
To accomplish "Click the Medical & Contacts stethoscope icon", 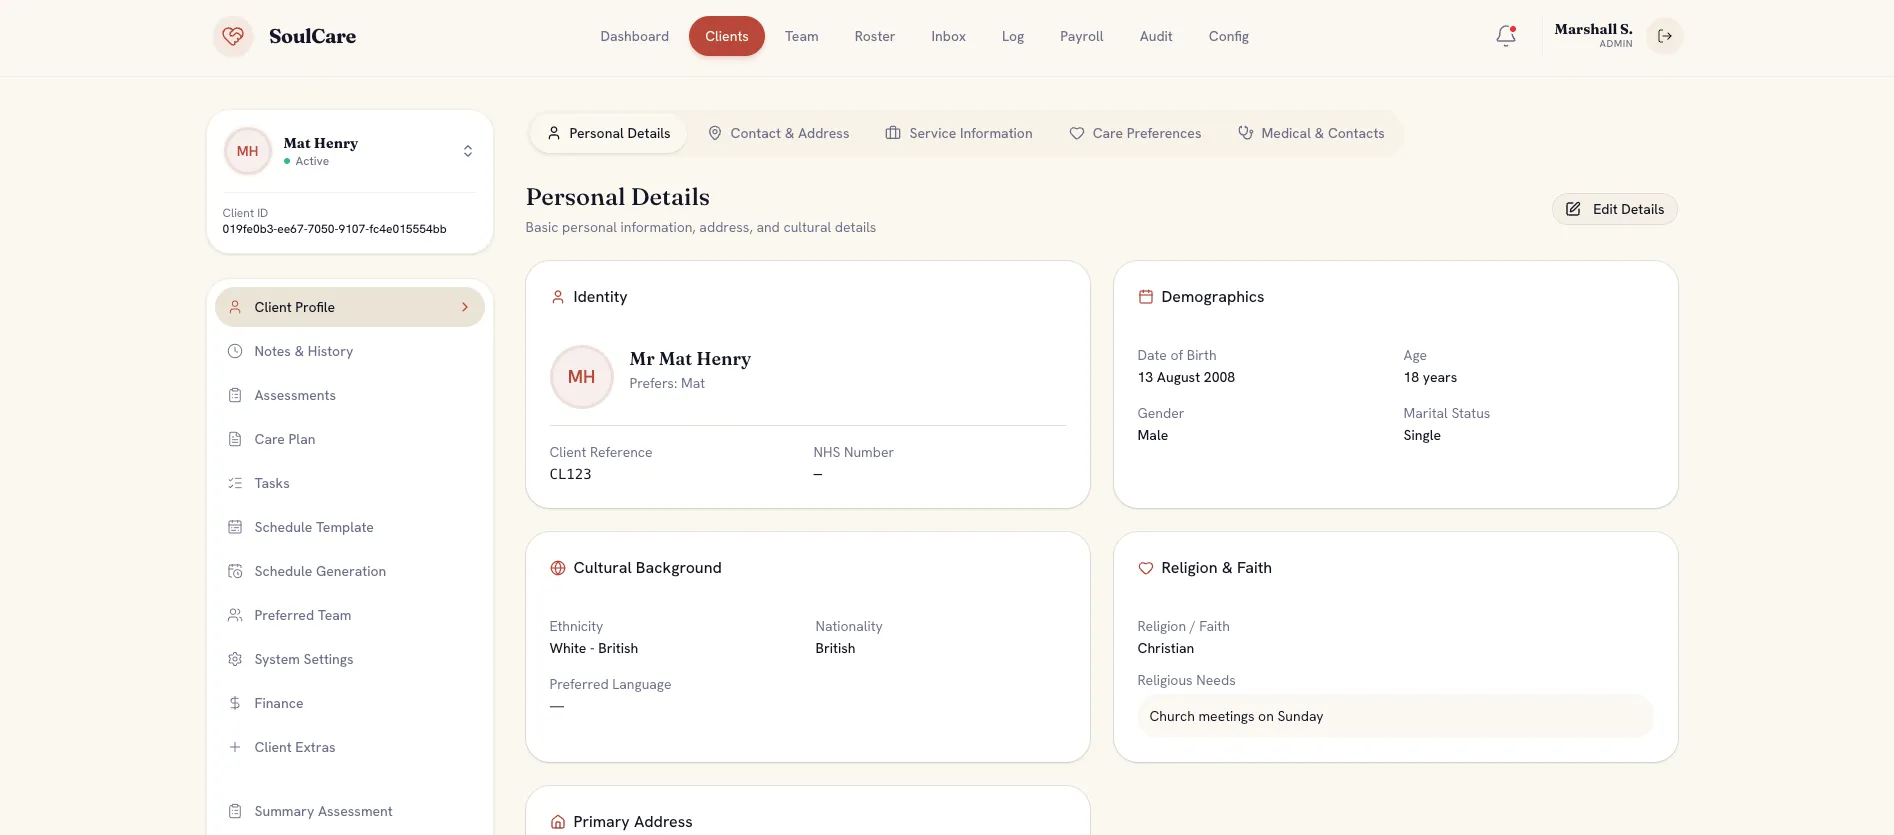I will point(1245,133).
